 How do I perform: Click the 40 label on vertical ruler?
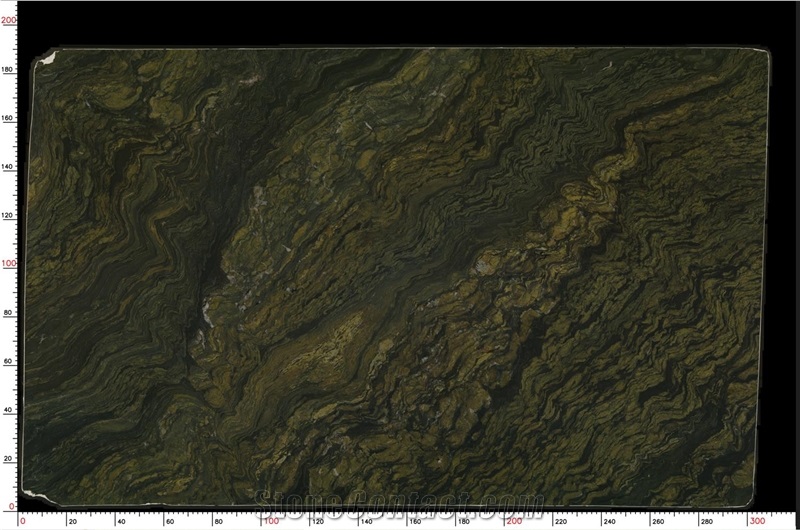(8, 410)
